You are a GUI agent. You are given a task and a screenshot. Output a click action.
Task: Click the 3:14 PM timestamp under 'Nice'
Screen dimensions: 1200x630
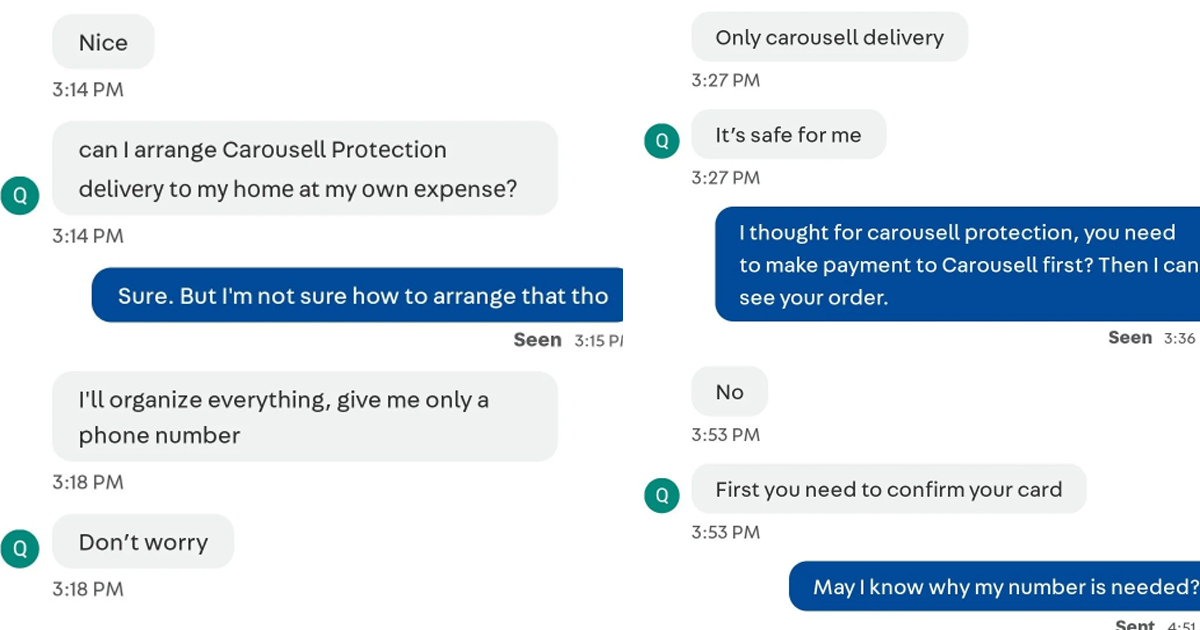(x=88, y=89)
